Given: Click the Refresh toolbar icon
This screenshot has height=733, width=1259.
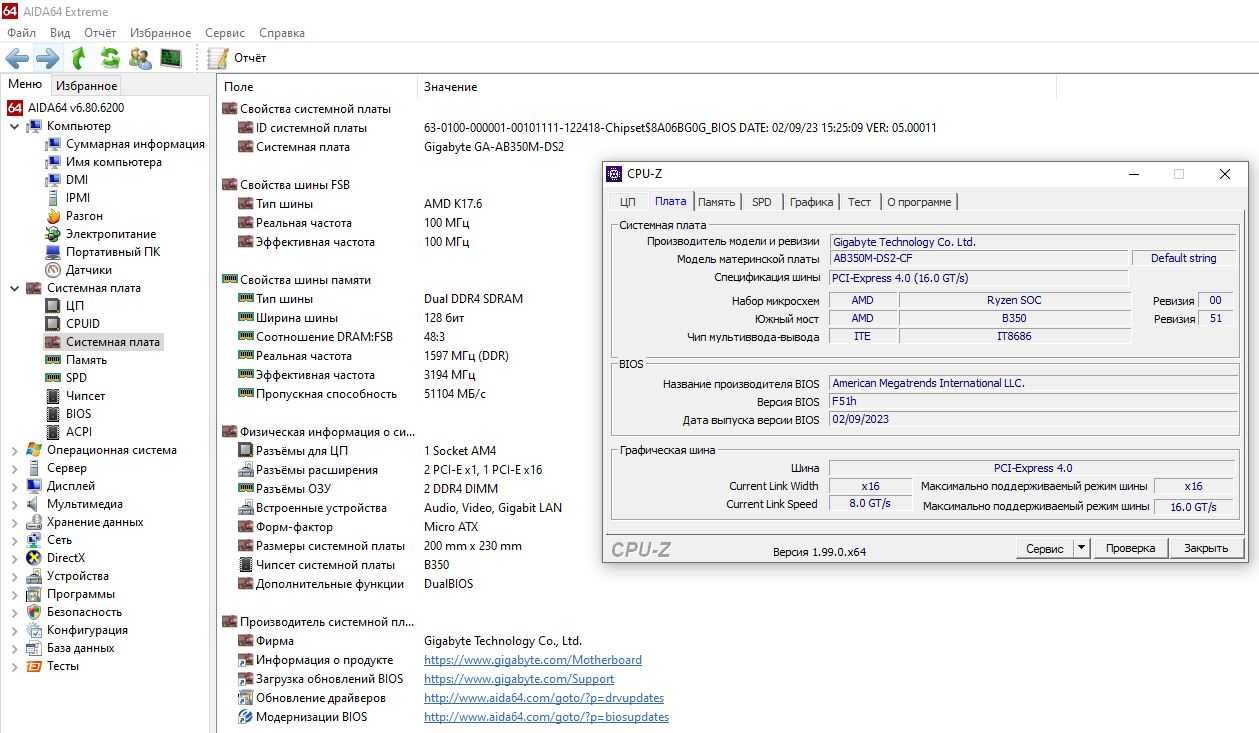Looking at the screenshot, I should click(110, 58).
